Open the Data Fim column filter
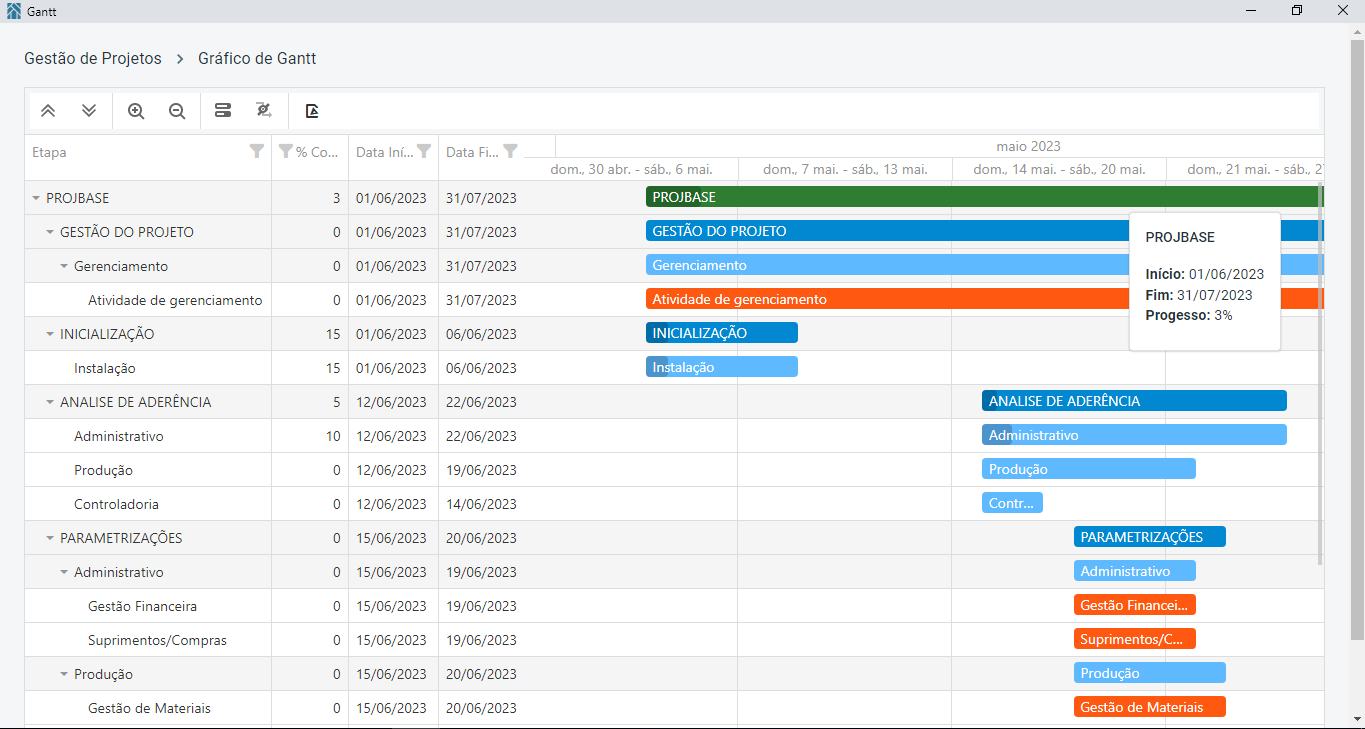Image resolution: width=1365 pixels, height=729 pixels. [511, 151]
